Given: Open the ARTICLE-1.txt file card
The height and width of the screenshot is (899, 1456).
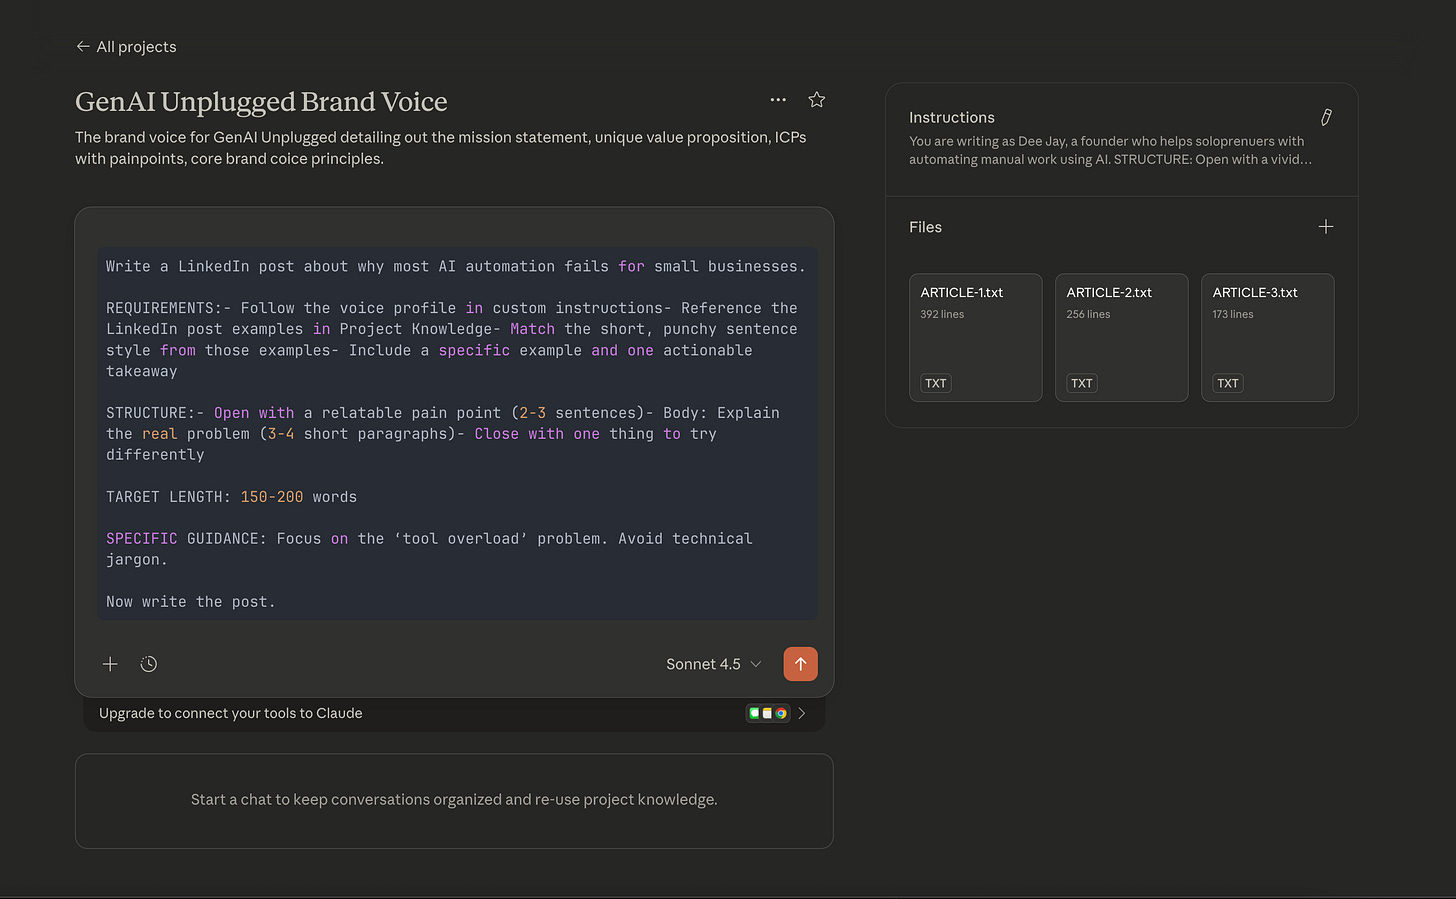Looking at the screenshot, I should (975, 337).
